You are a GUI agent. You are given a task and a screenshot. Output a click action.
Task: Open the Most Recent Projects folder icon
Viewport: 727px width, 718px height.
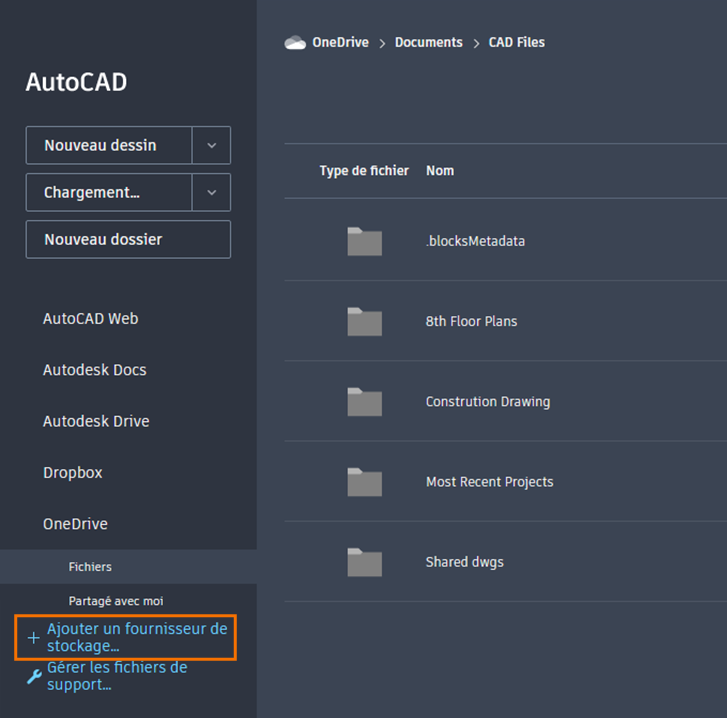point(364,482)
